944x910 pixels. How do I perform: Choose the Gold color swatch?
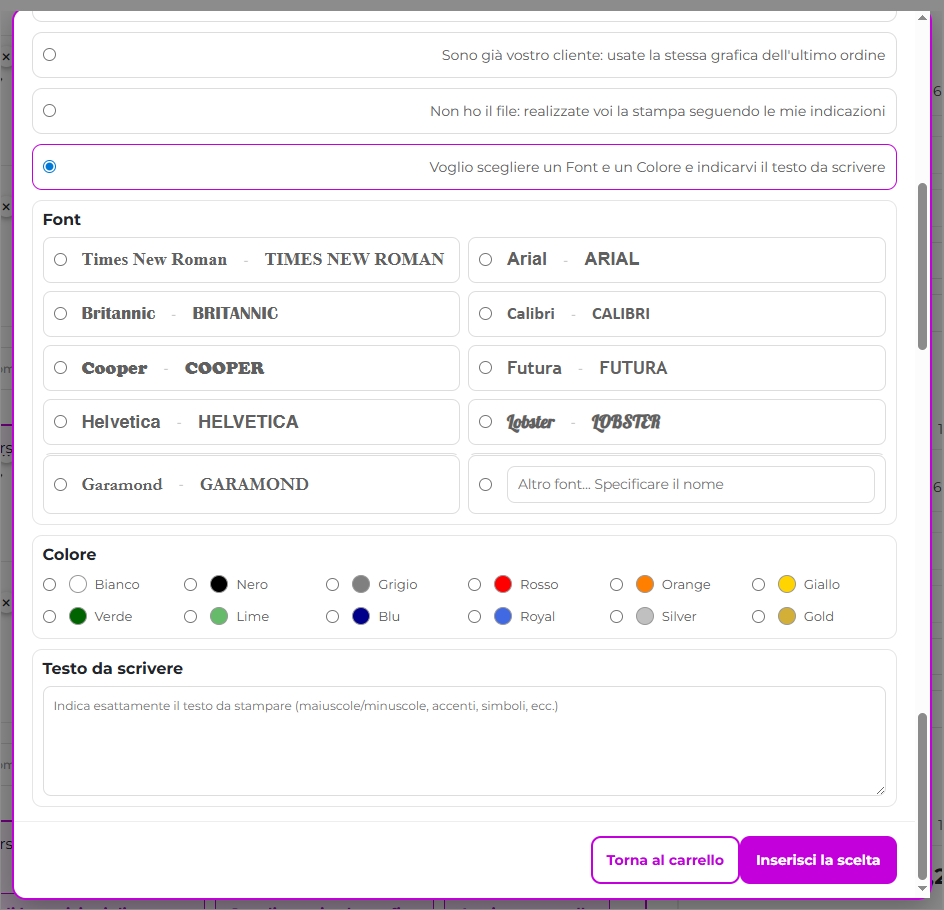[787, 617]
